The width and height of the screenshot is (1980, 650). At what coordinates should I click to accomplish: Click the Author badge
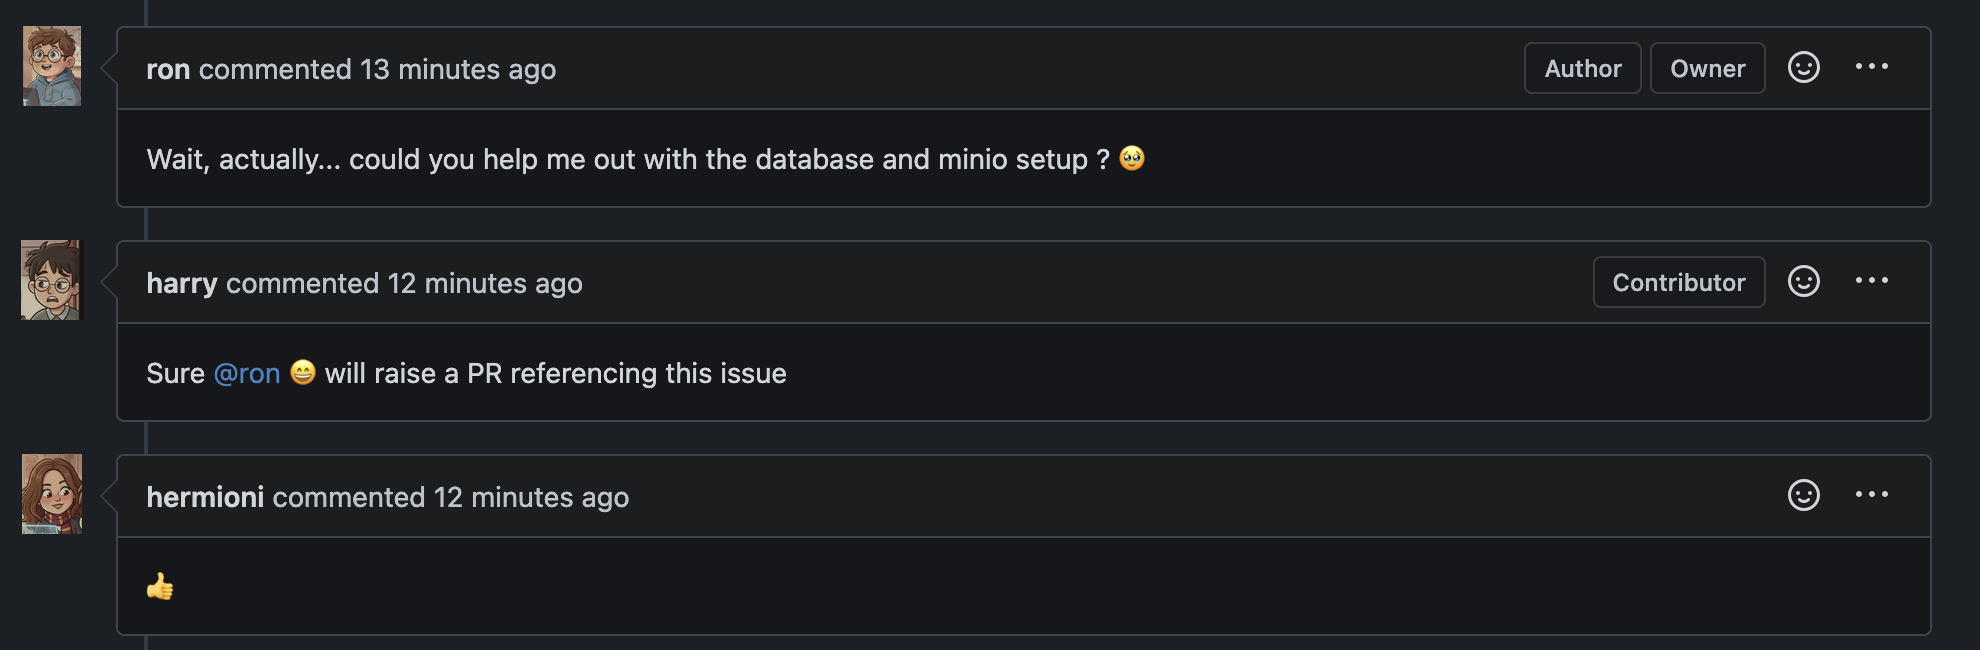pos(1583,68)
